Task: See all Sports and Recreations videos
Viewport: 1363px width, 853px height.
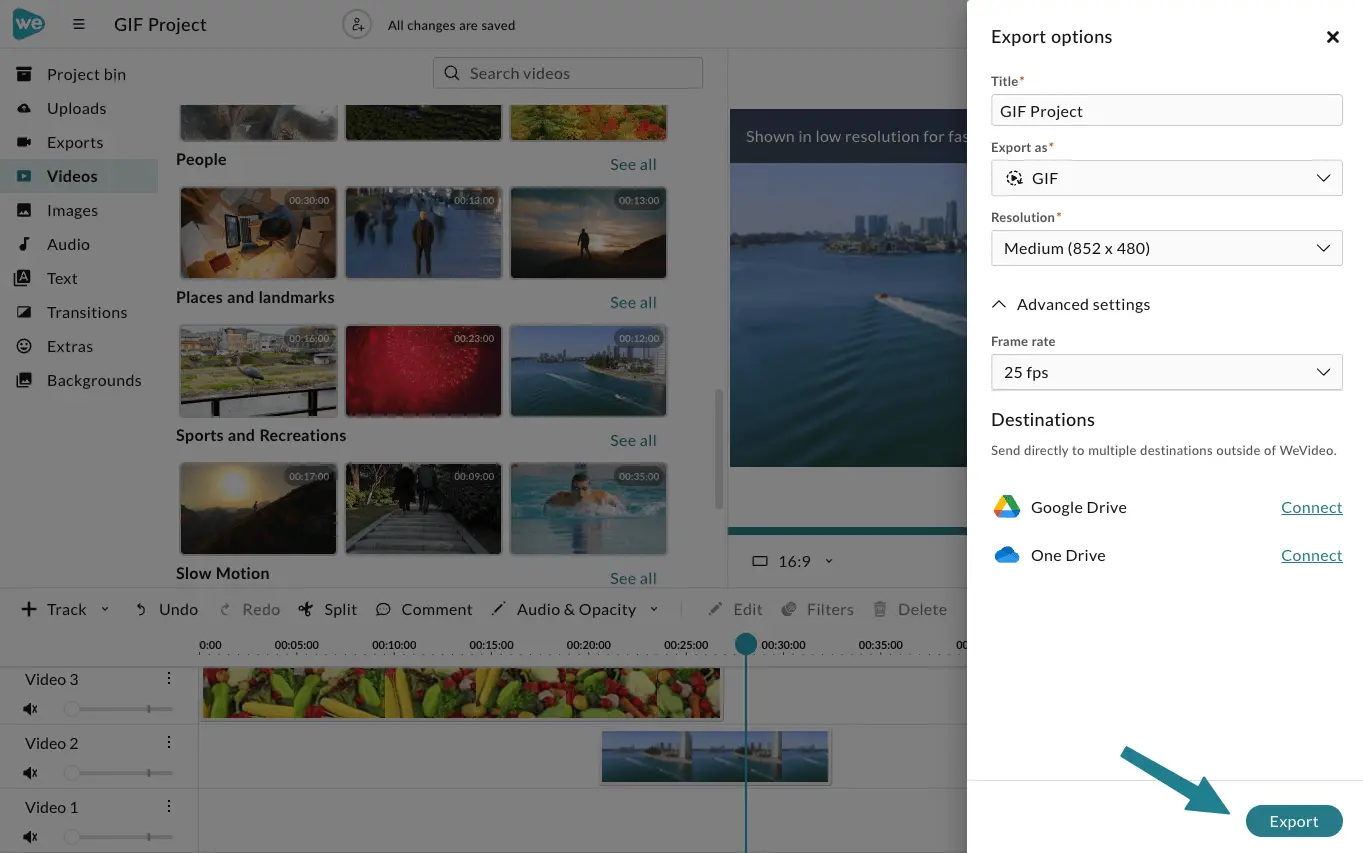Action: (x=633, y=440)
